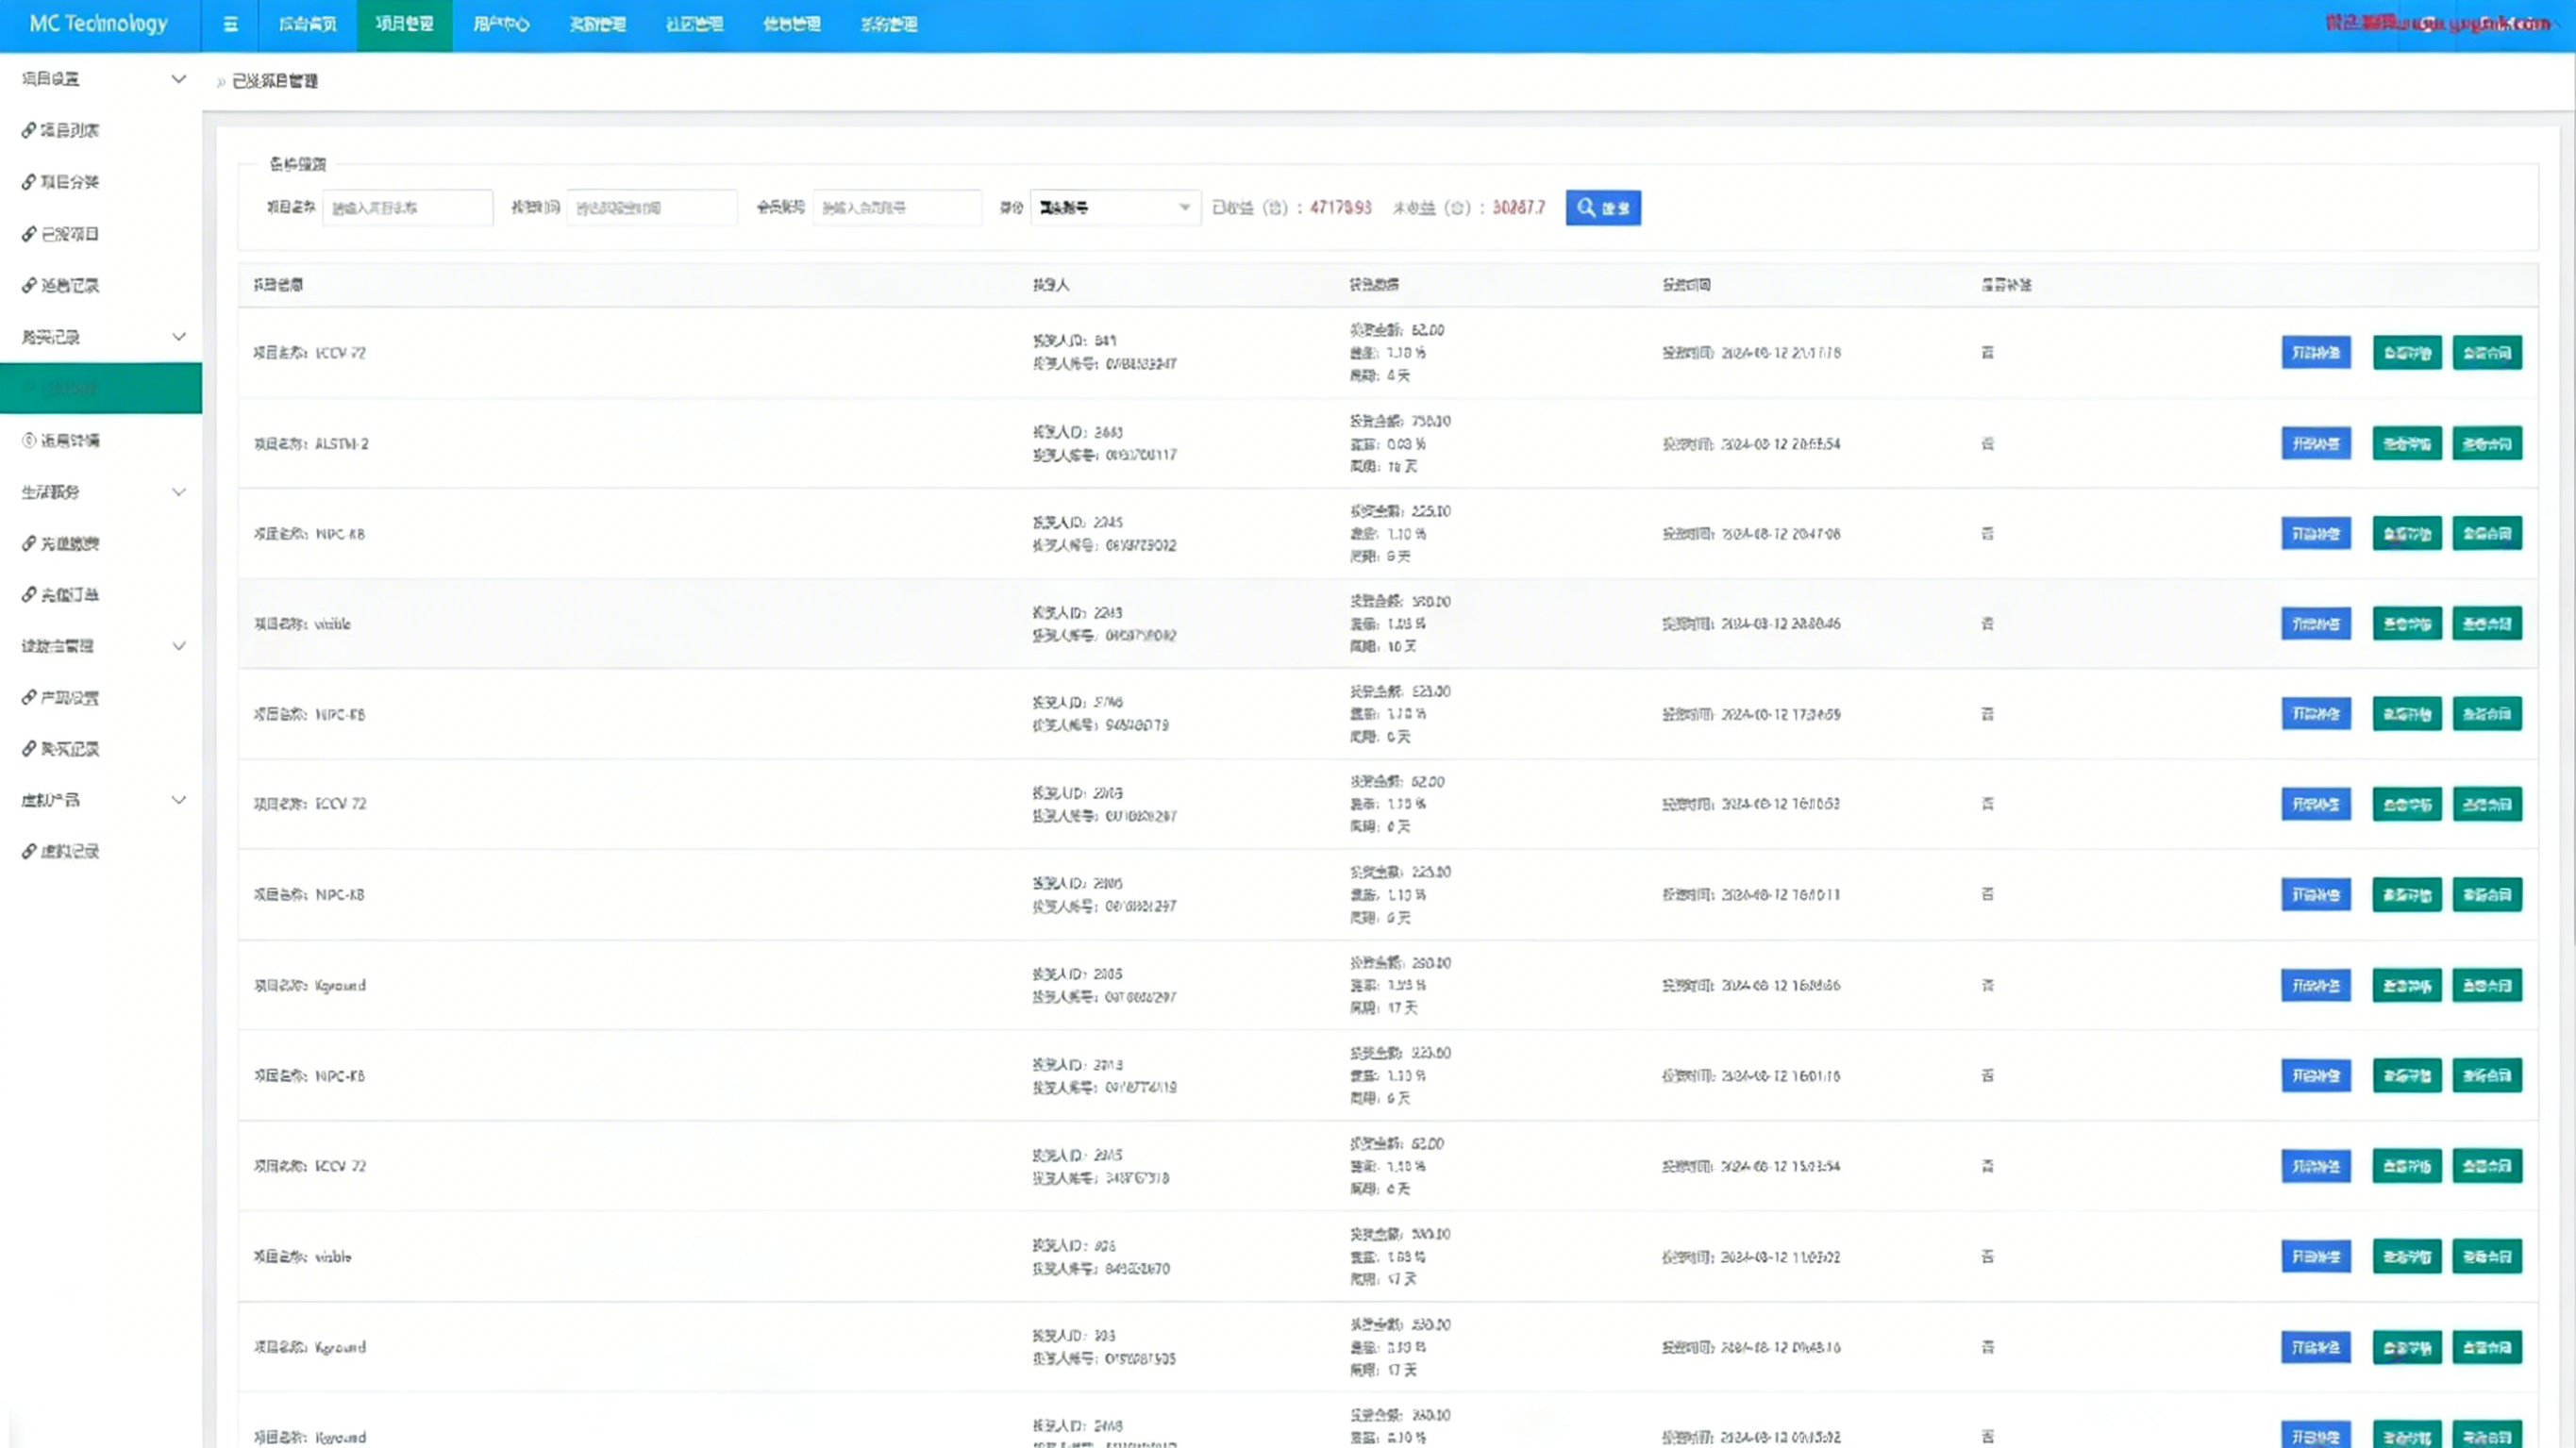The height and width of the screenshot is (1448, 2576).
Task: Collapse the 购买记录 sidebar section chevron
Action: tap(178, 337)
